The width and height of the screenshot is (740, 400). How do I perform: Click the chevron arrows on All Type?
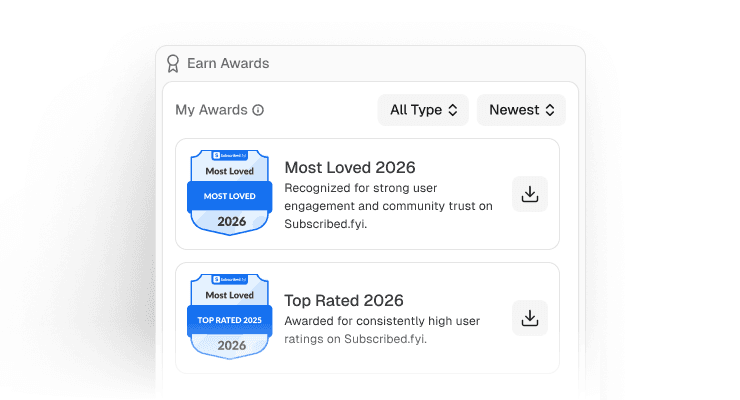coord(453,110)
